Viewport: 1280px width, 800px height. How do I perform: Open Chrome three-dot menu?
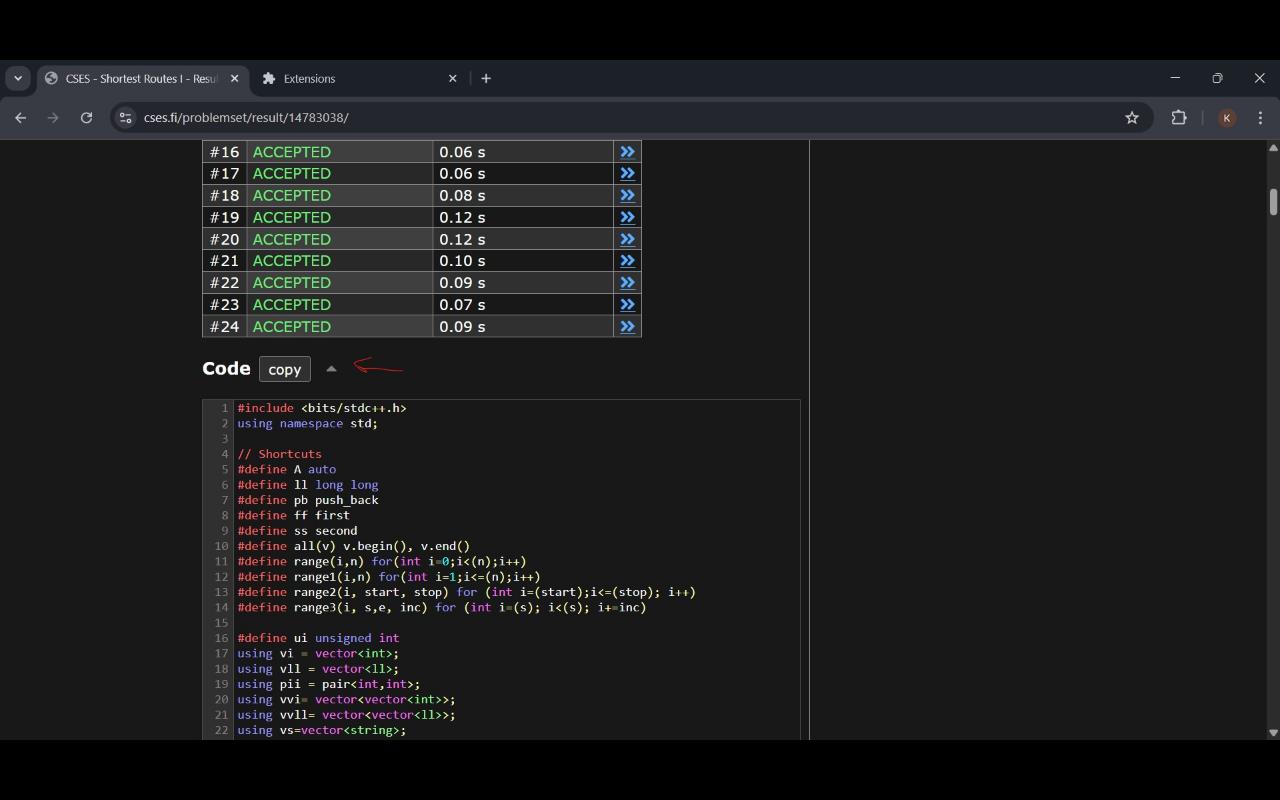point(1260,118)
